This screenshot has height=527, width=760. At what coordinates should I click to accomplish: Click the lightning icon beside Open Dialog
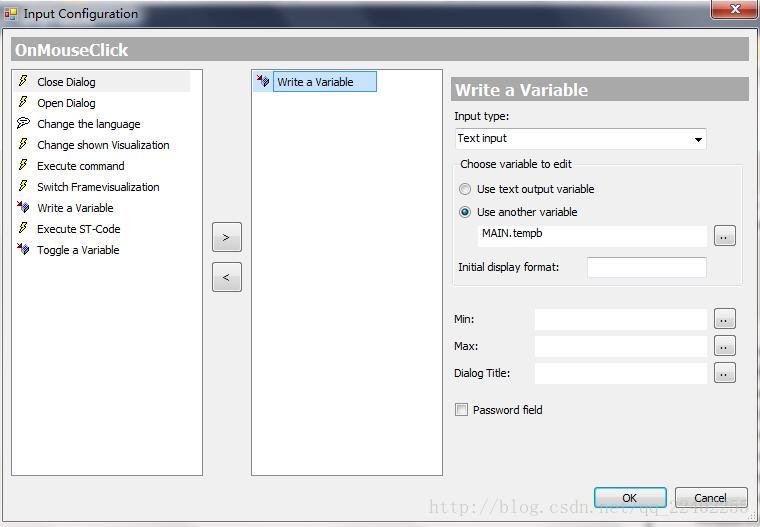(23, 102)
